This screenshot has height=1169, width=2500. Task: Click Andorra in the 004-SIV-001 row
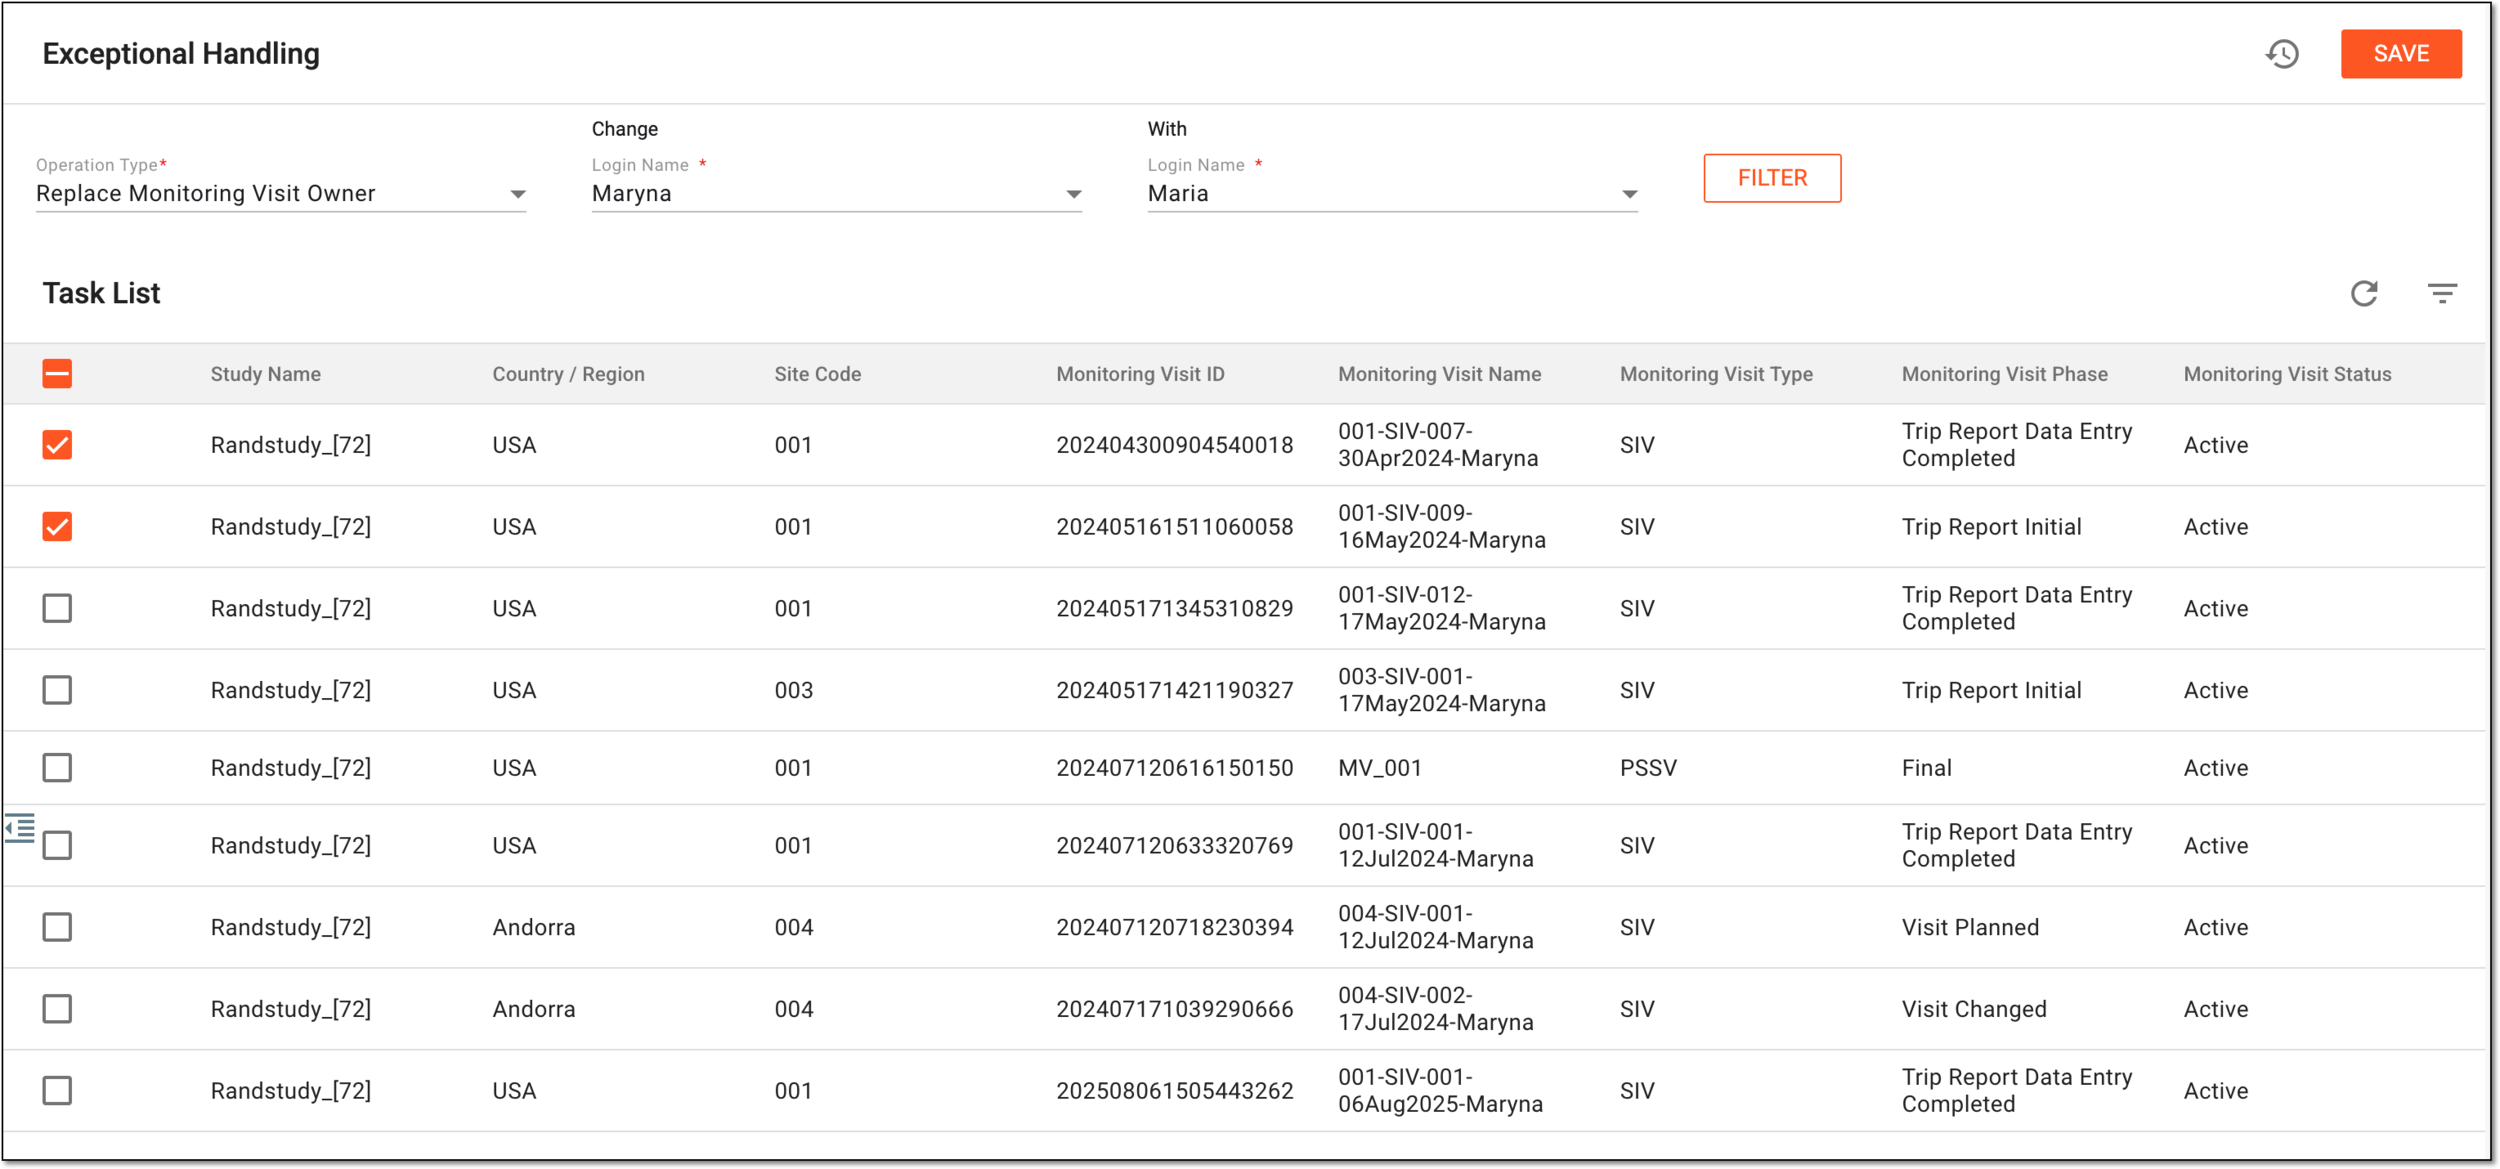[x=533, y=927]
